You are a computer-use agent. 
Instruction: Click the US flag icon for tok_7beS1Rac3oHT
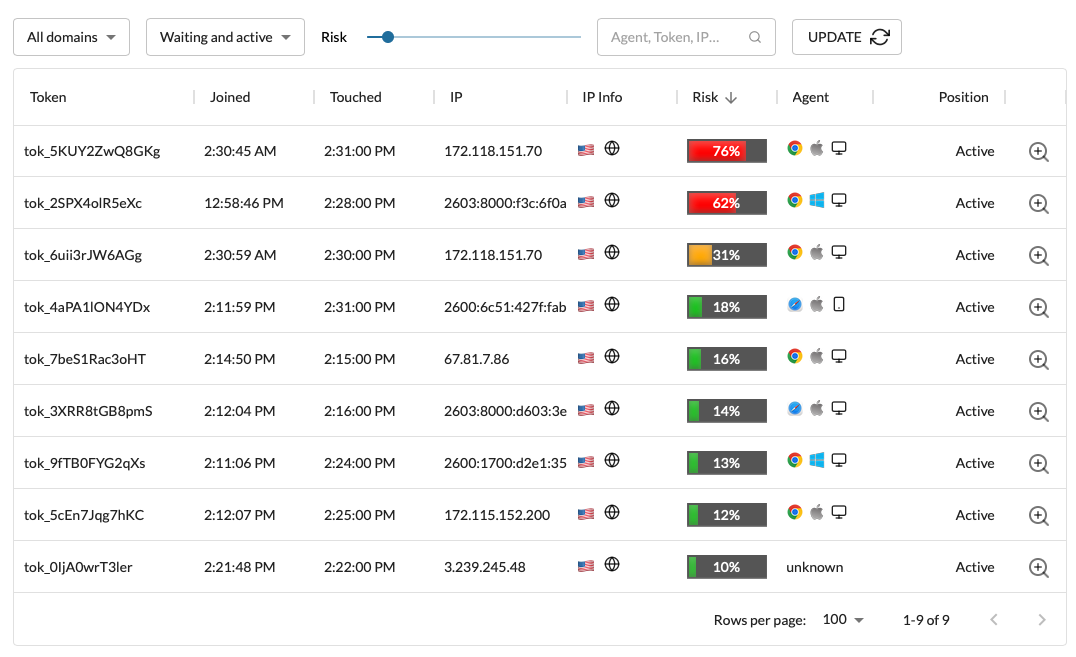(x=586, y=355)
